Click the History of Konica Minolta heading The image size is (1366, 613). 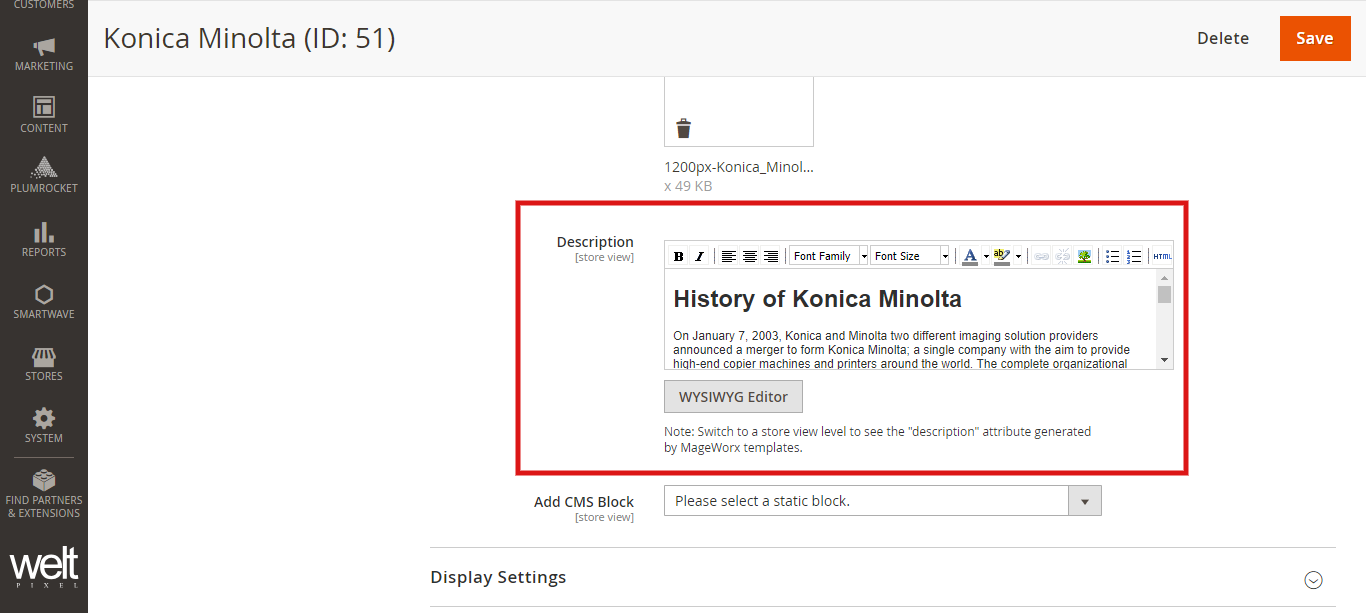(817, 299)
